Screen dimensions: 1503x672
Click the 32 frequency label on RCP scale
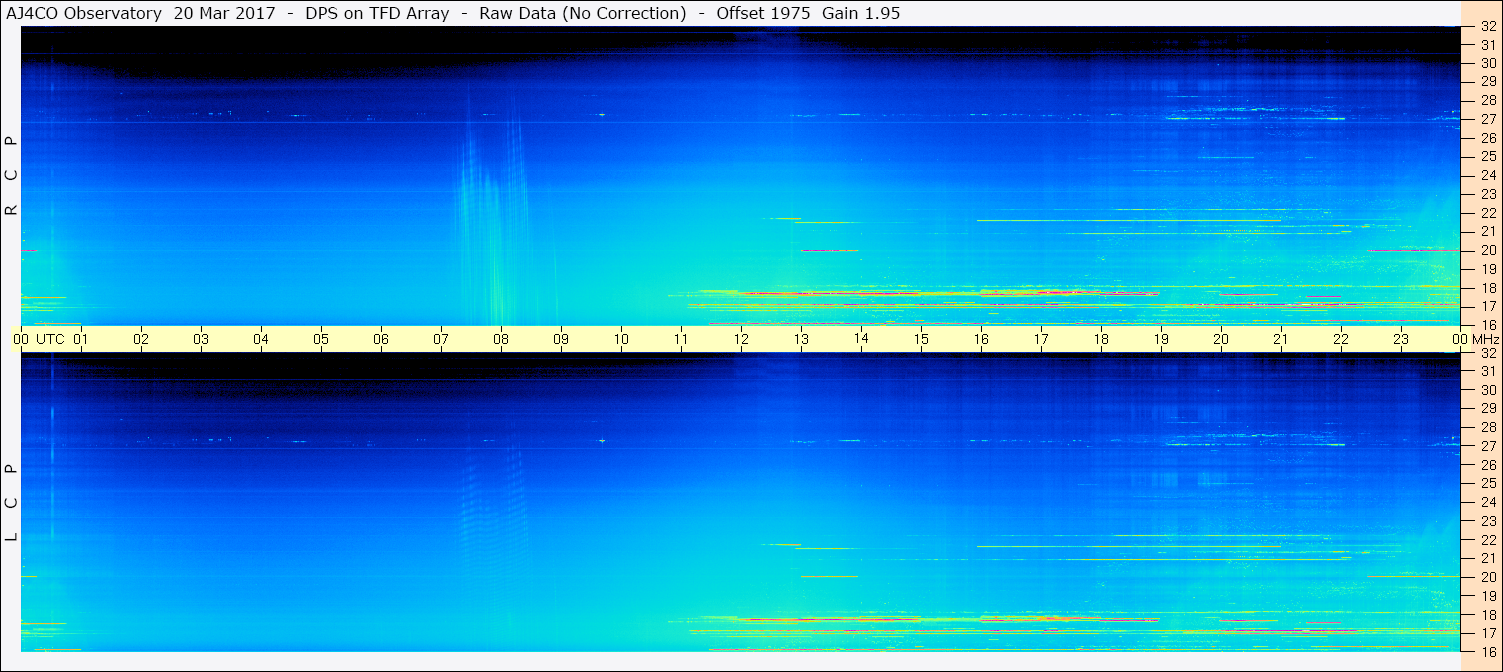[1488, 27]
